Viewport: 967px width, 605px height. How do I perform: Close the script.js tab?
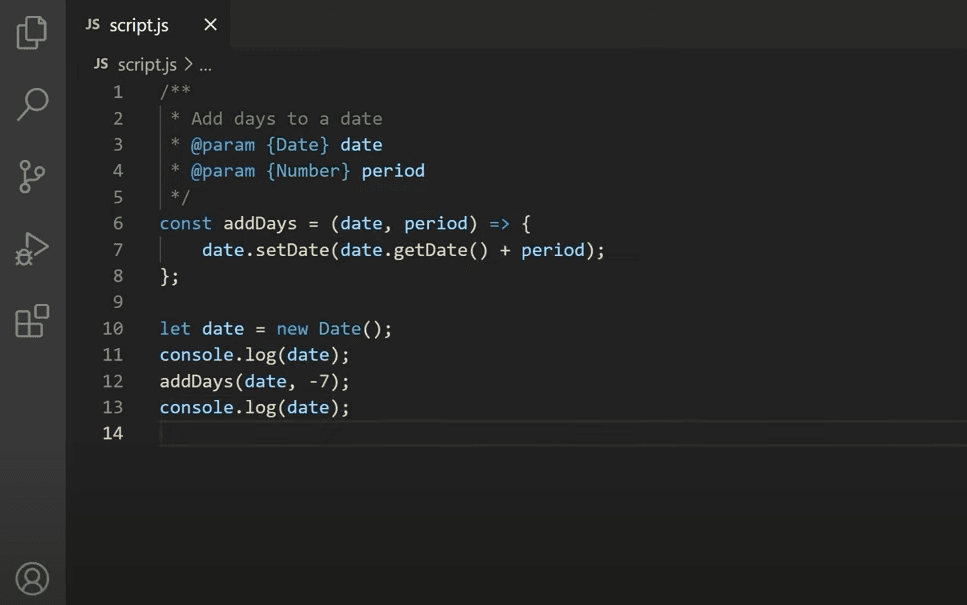(x=210, y=25)
